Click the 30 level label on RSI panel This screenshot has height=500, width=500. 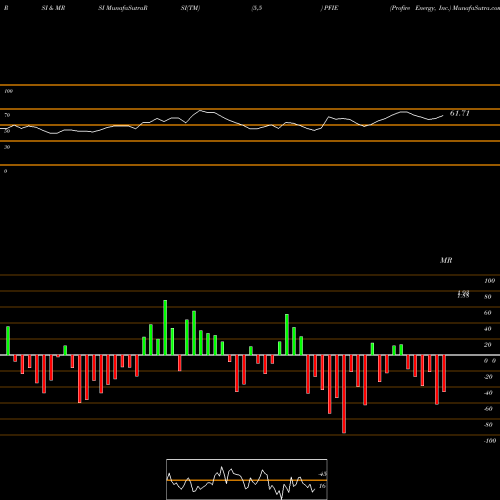pos(7,147)
